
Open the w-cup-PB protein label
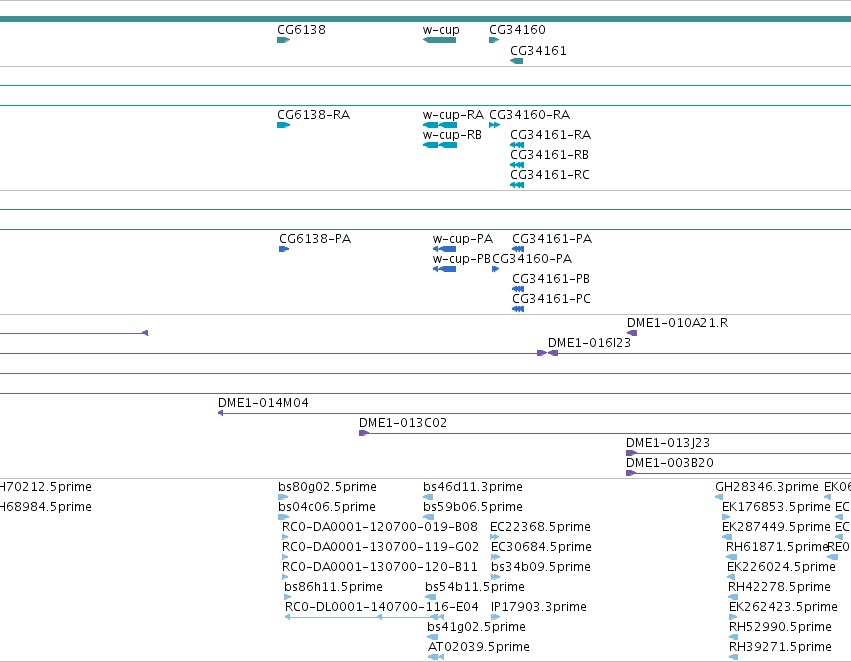pyautogui.click(x=461, y=259)
